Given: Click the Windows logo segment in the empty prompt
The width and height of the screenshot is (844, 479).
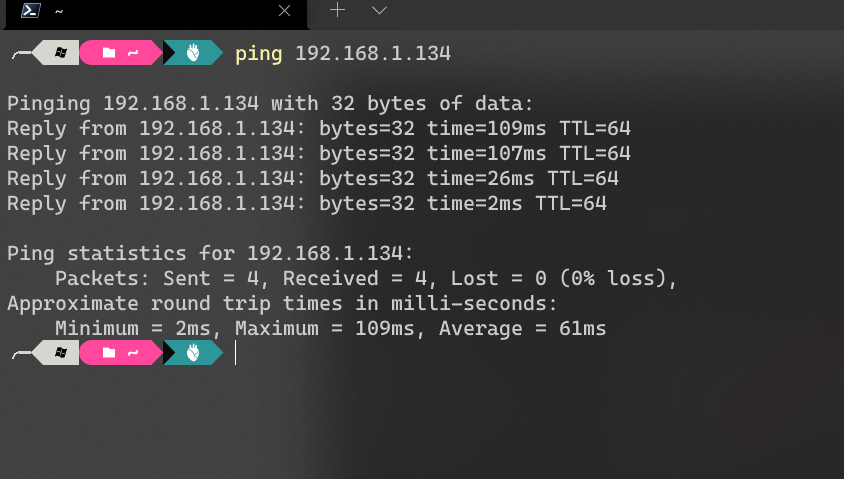Looking at the screenshot, I should tap(60, 353).
